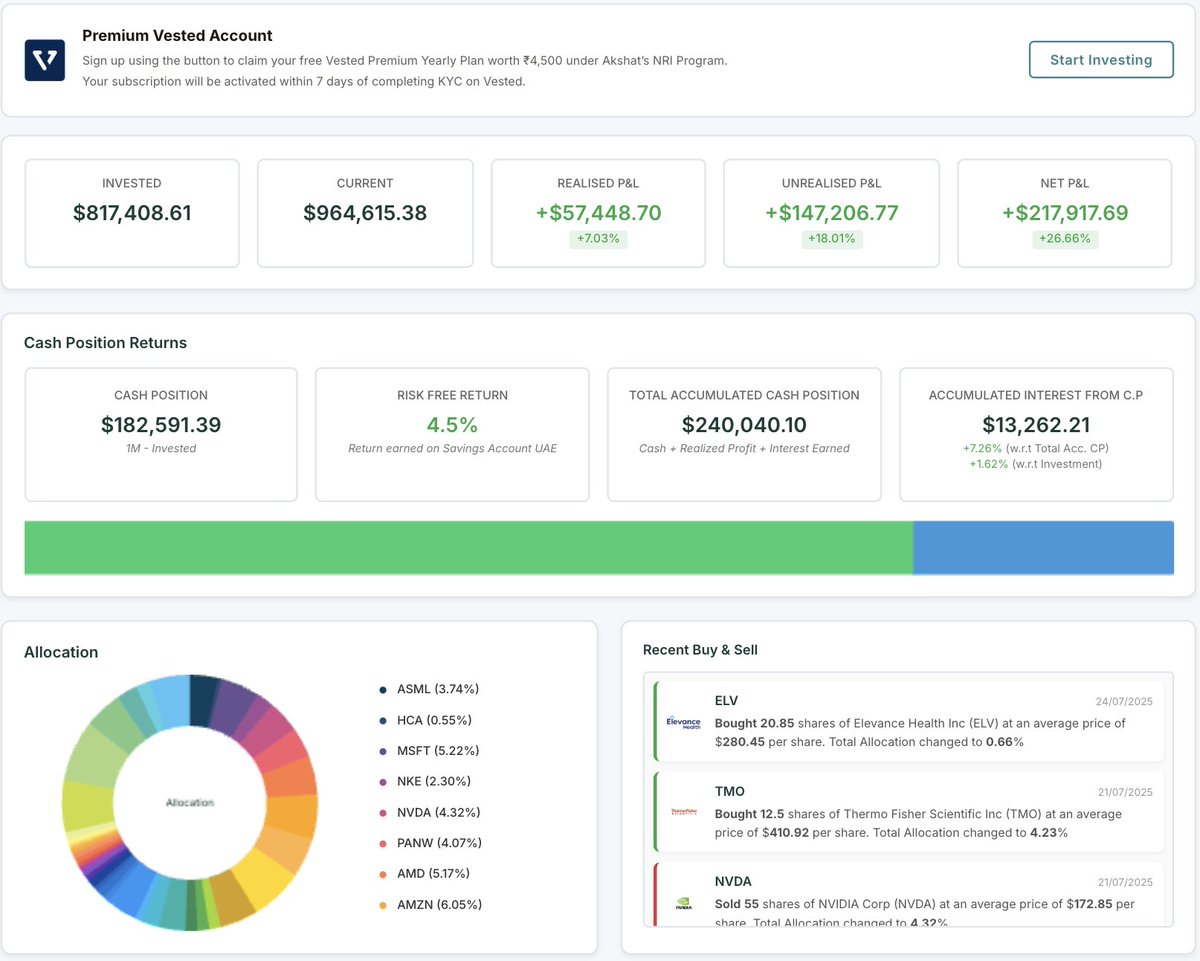Image resolution: width=1200 pixels, height=961 pixels.
Task: Click the green invested portion of bar
Action: [x=468, y=547]
